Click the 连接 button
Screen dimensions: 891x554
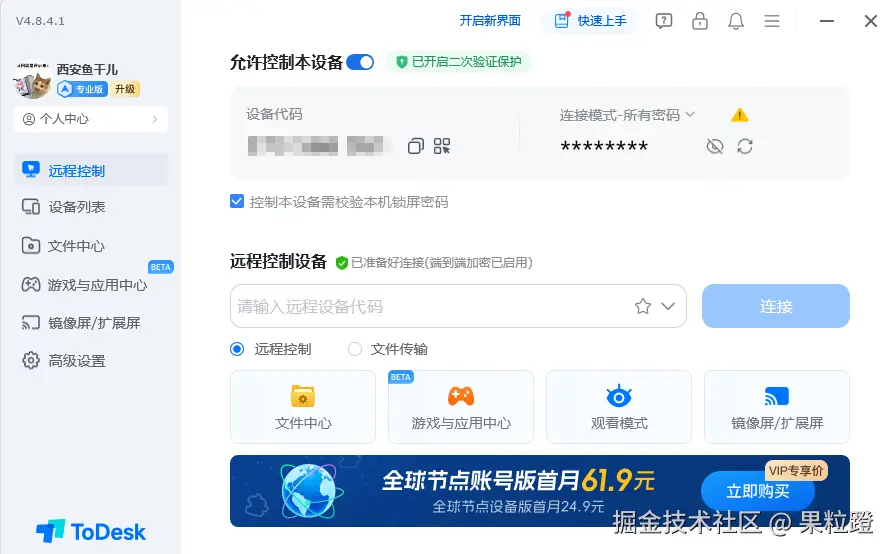776,306
